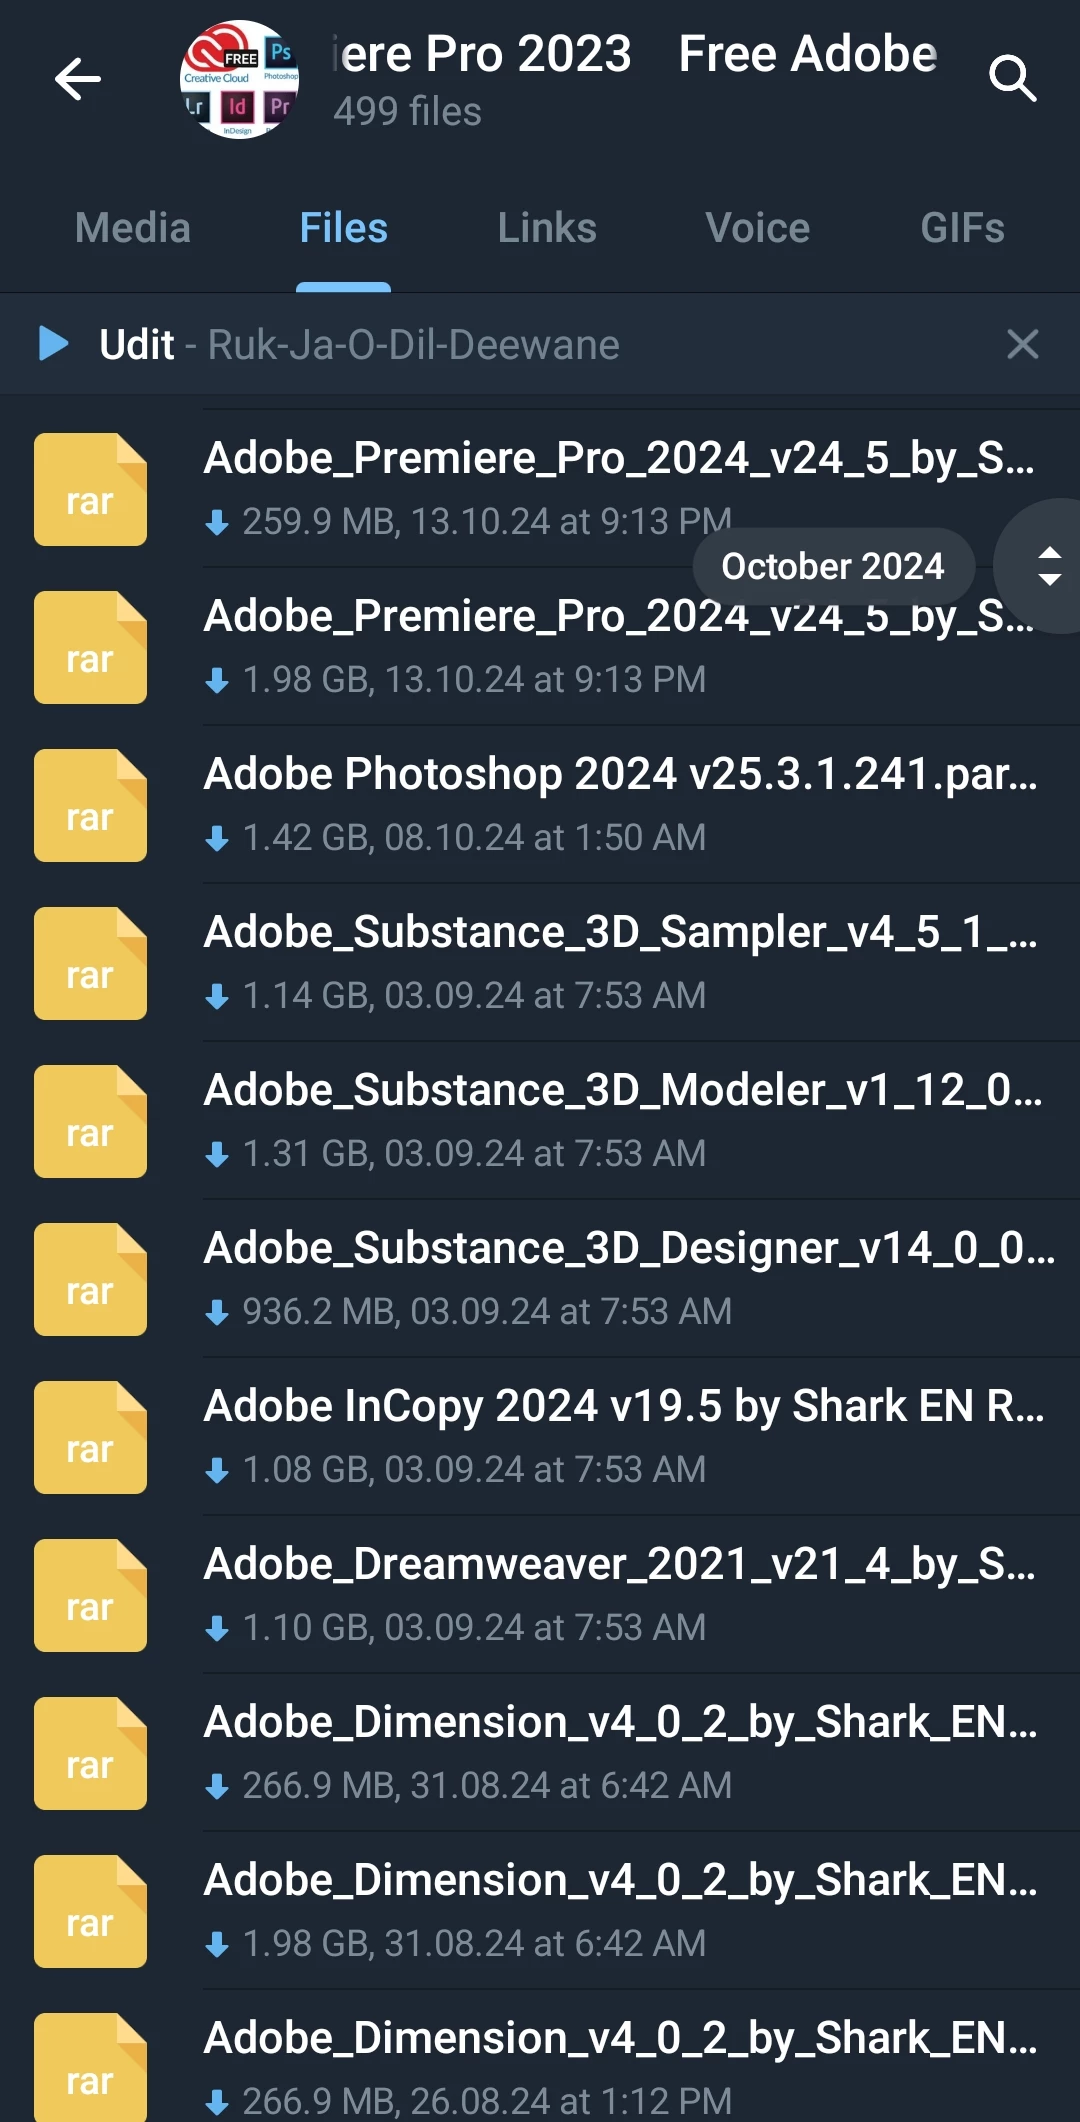Tap rar icon of Substance 3D Sampler file

[90, 963]
